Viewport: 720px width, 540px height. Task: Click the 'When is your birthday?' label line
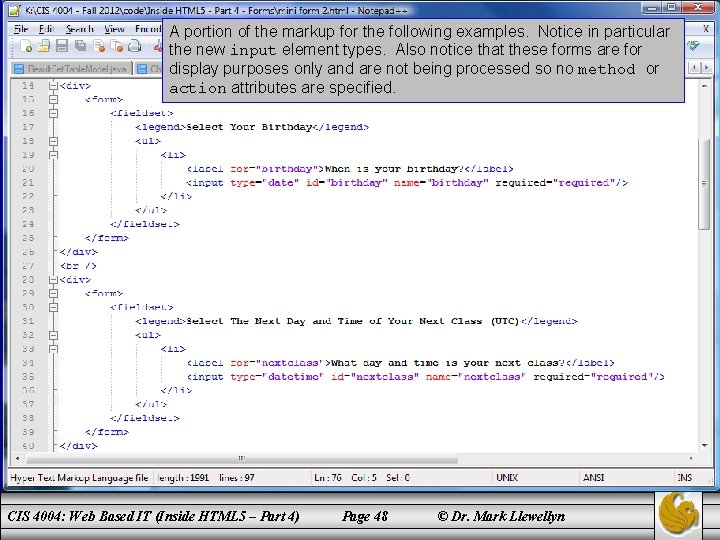pyautogui.click(x=350, y=169)
